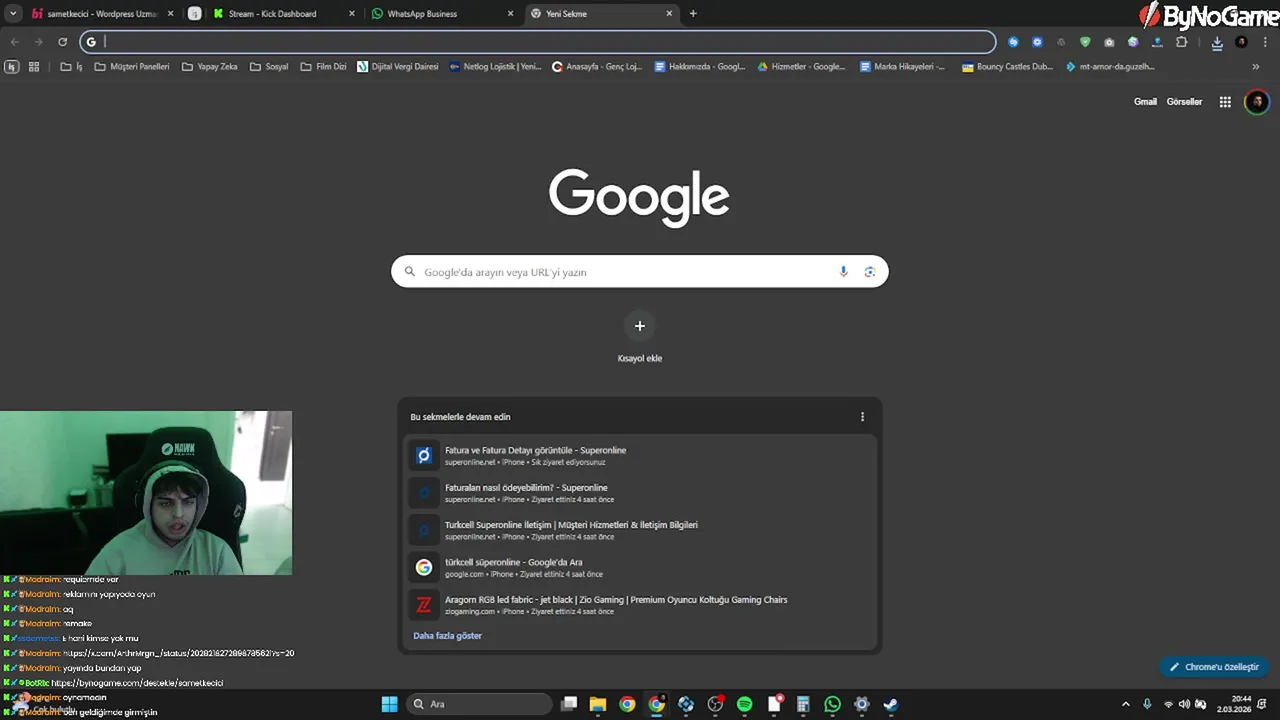The width and height of the screenshot is (1280, 720).
Task: Open WhatsApp from taskbar
Action: (x=832, y=704)
